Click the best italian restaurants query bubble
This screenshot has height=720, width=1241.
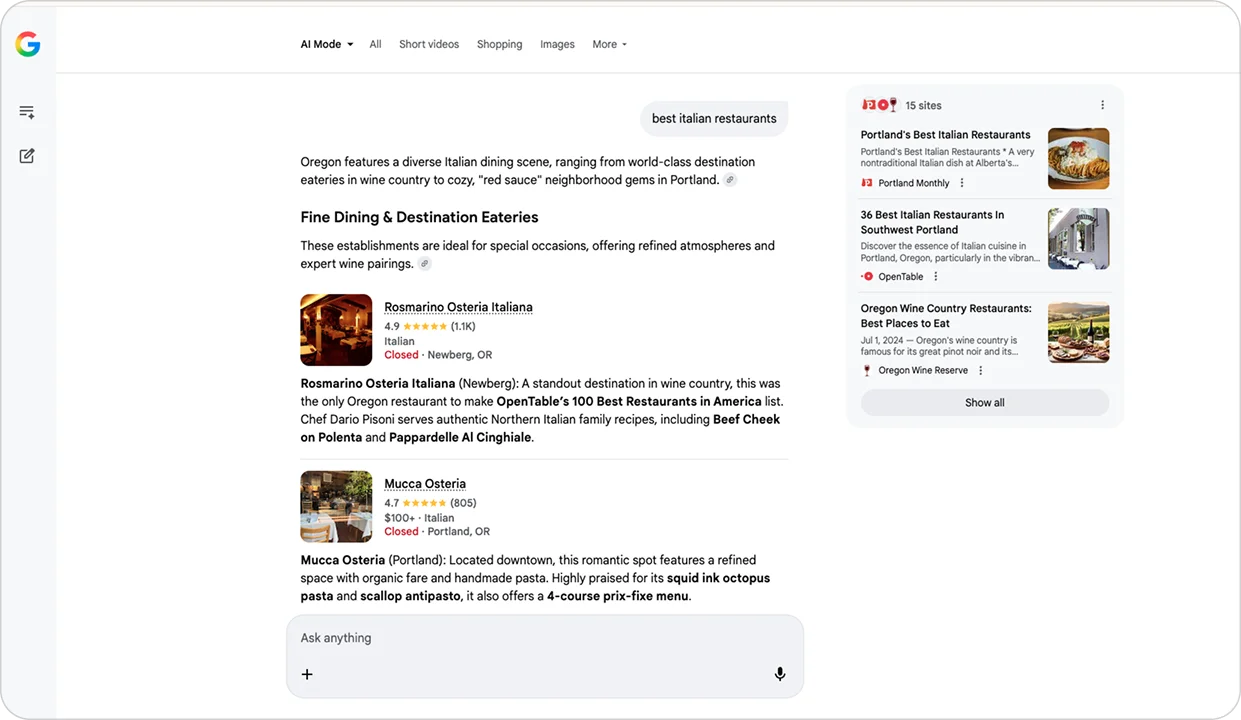(714, 118)
